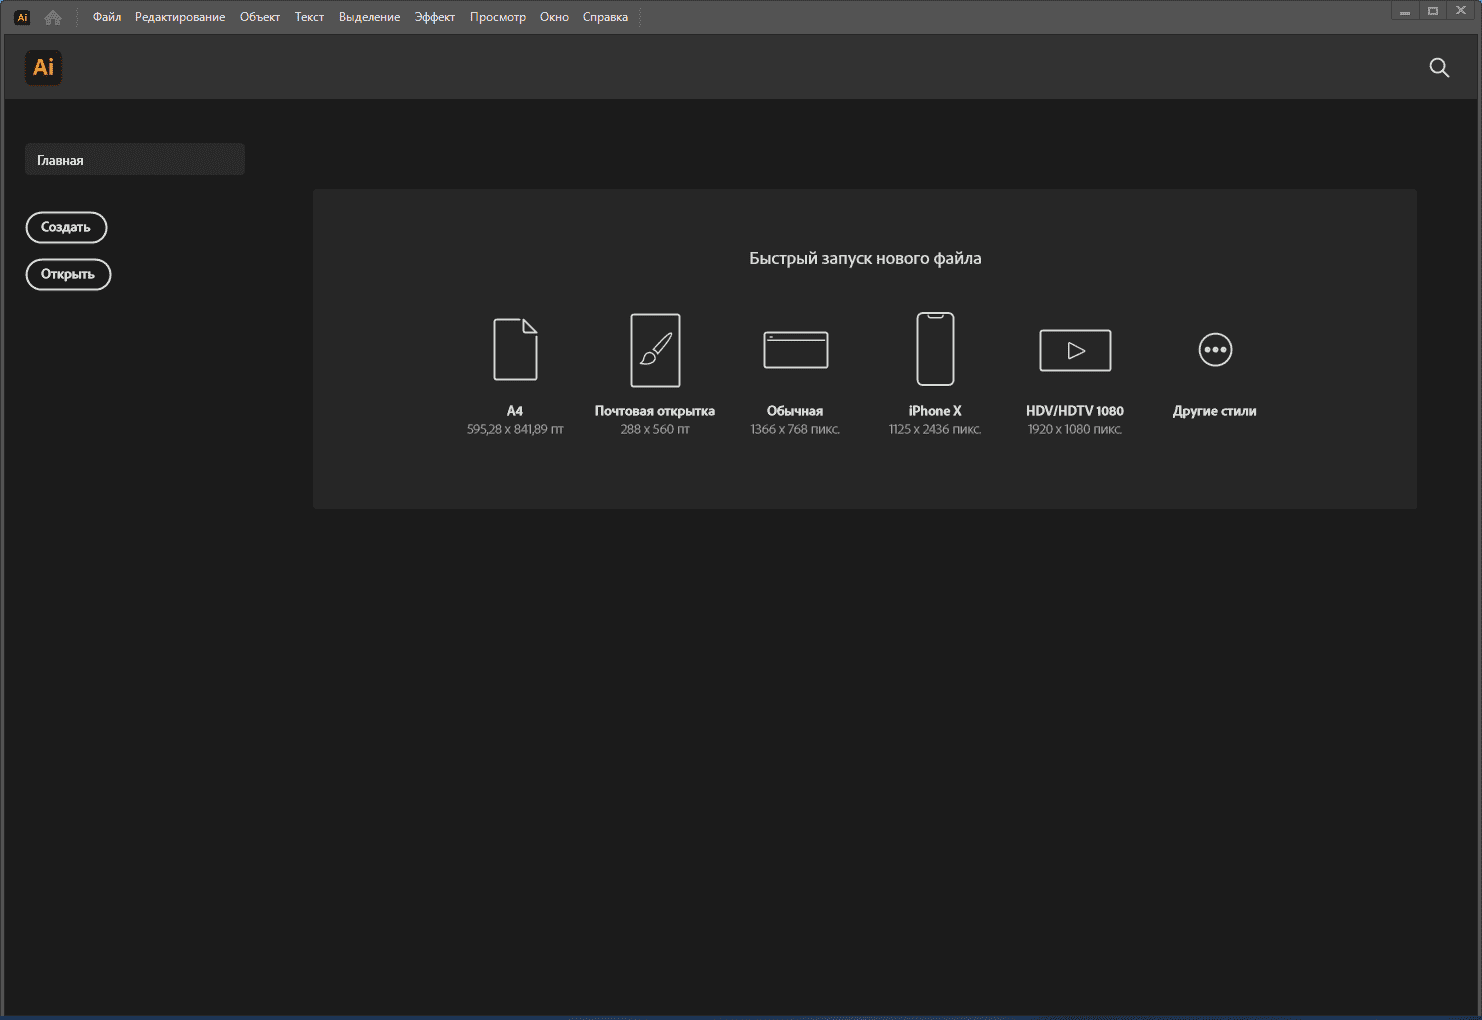Open the Выделение menu

(x=369, y=17)
